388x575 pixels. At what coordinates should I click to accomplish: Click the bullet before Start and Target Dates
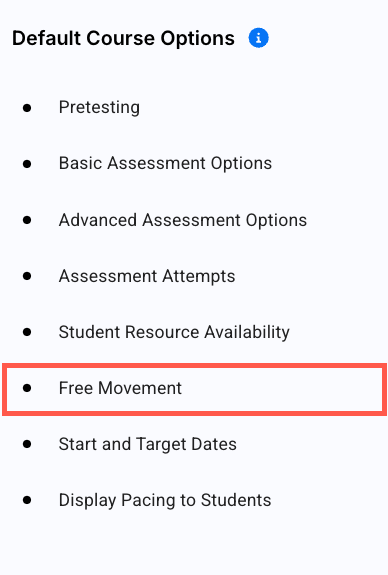[27, 444]
